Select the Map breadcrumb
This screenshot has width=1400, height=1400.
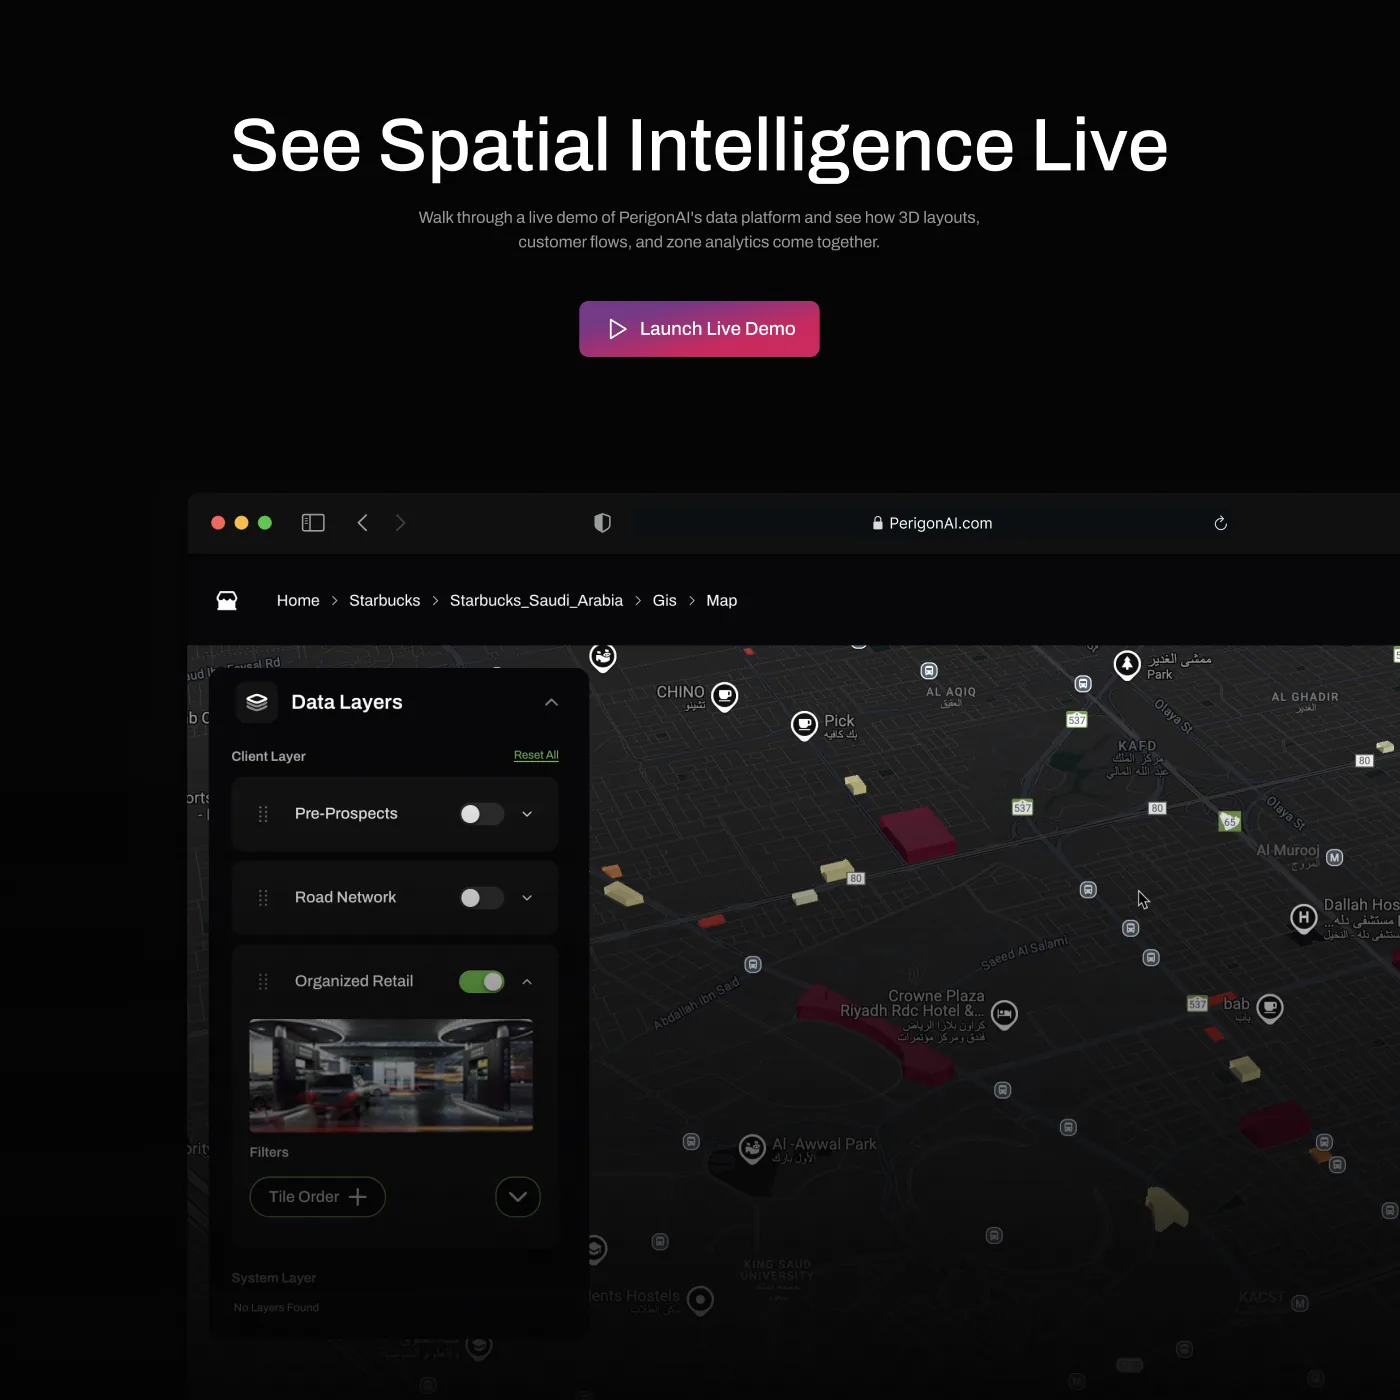click(721, 600)
